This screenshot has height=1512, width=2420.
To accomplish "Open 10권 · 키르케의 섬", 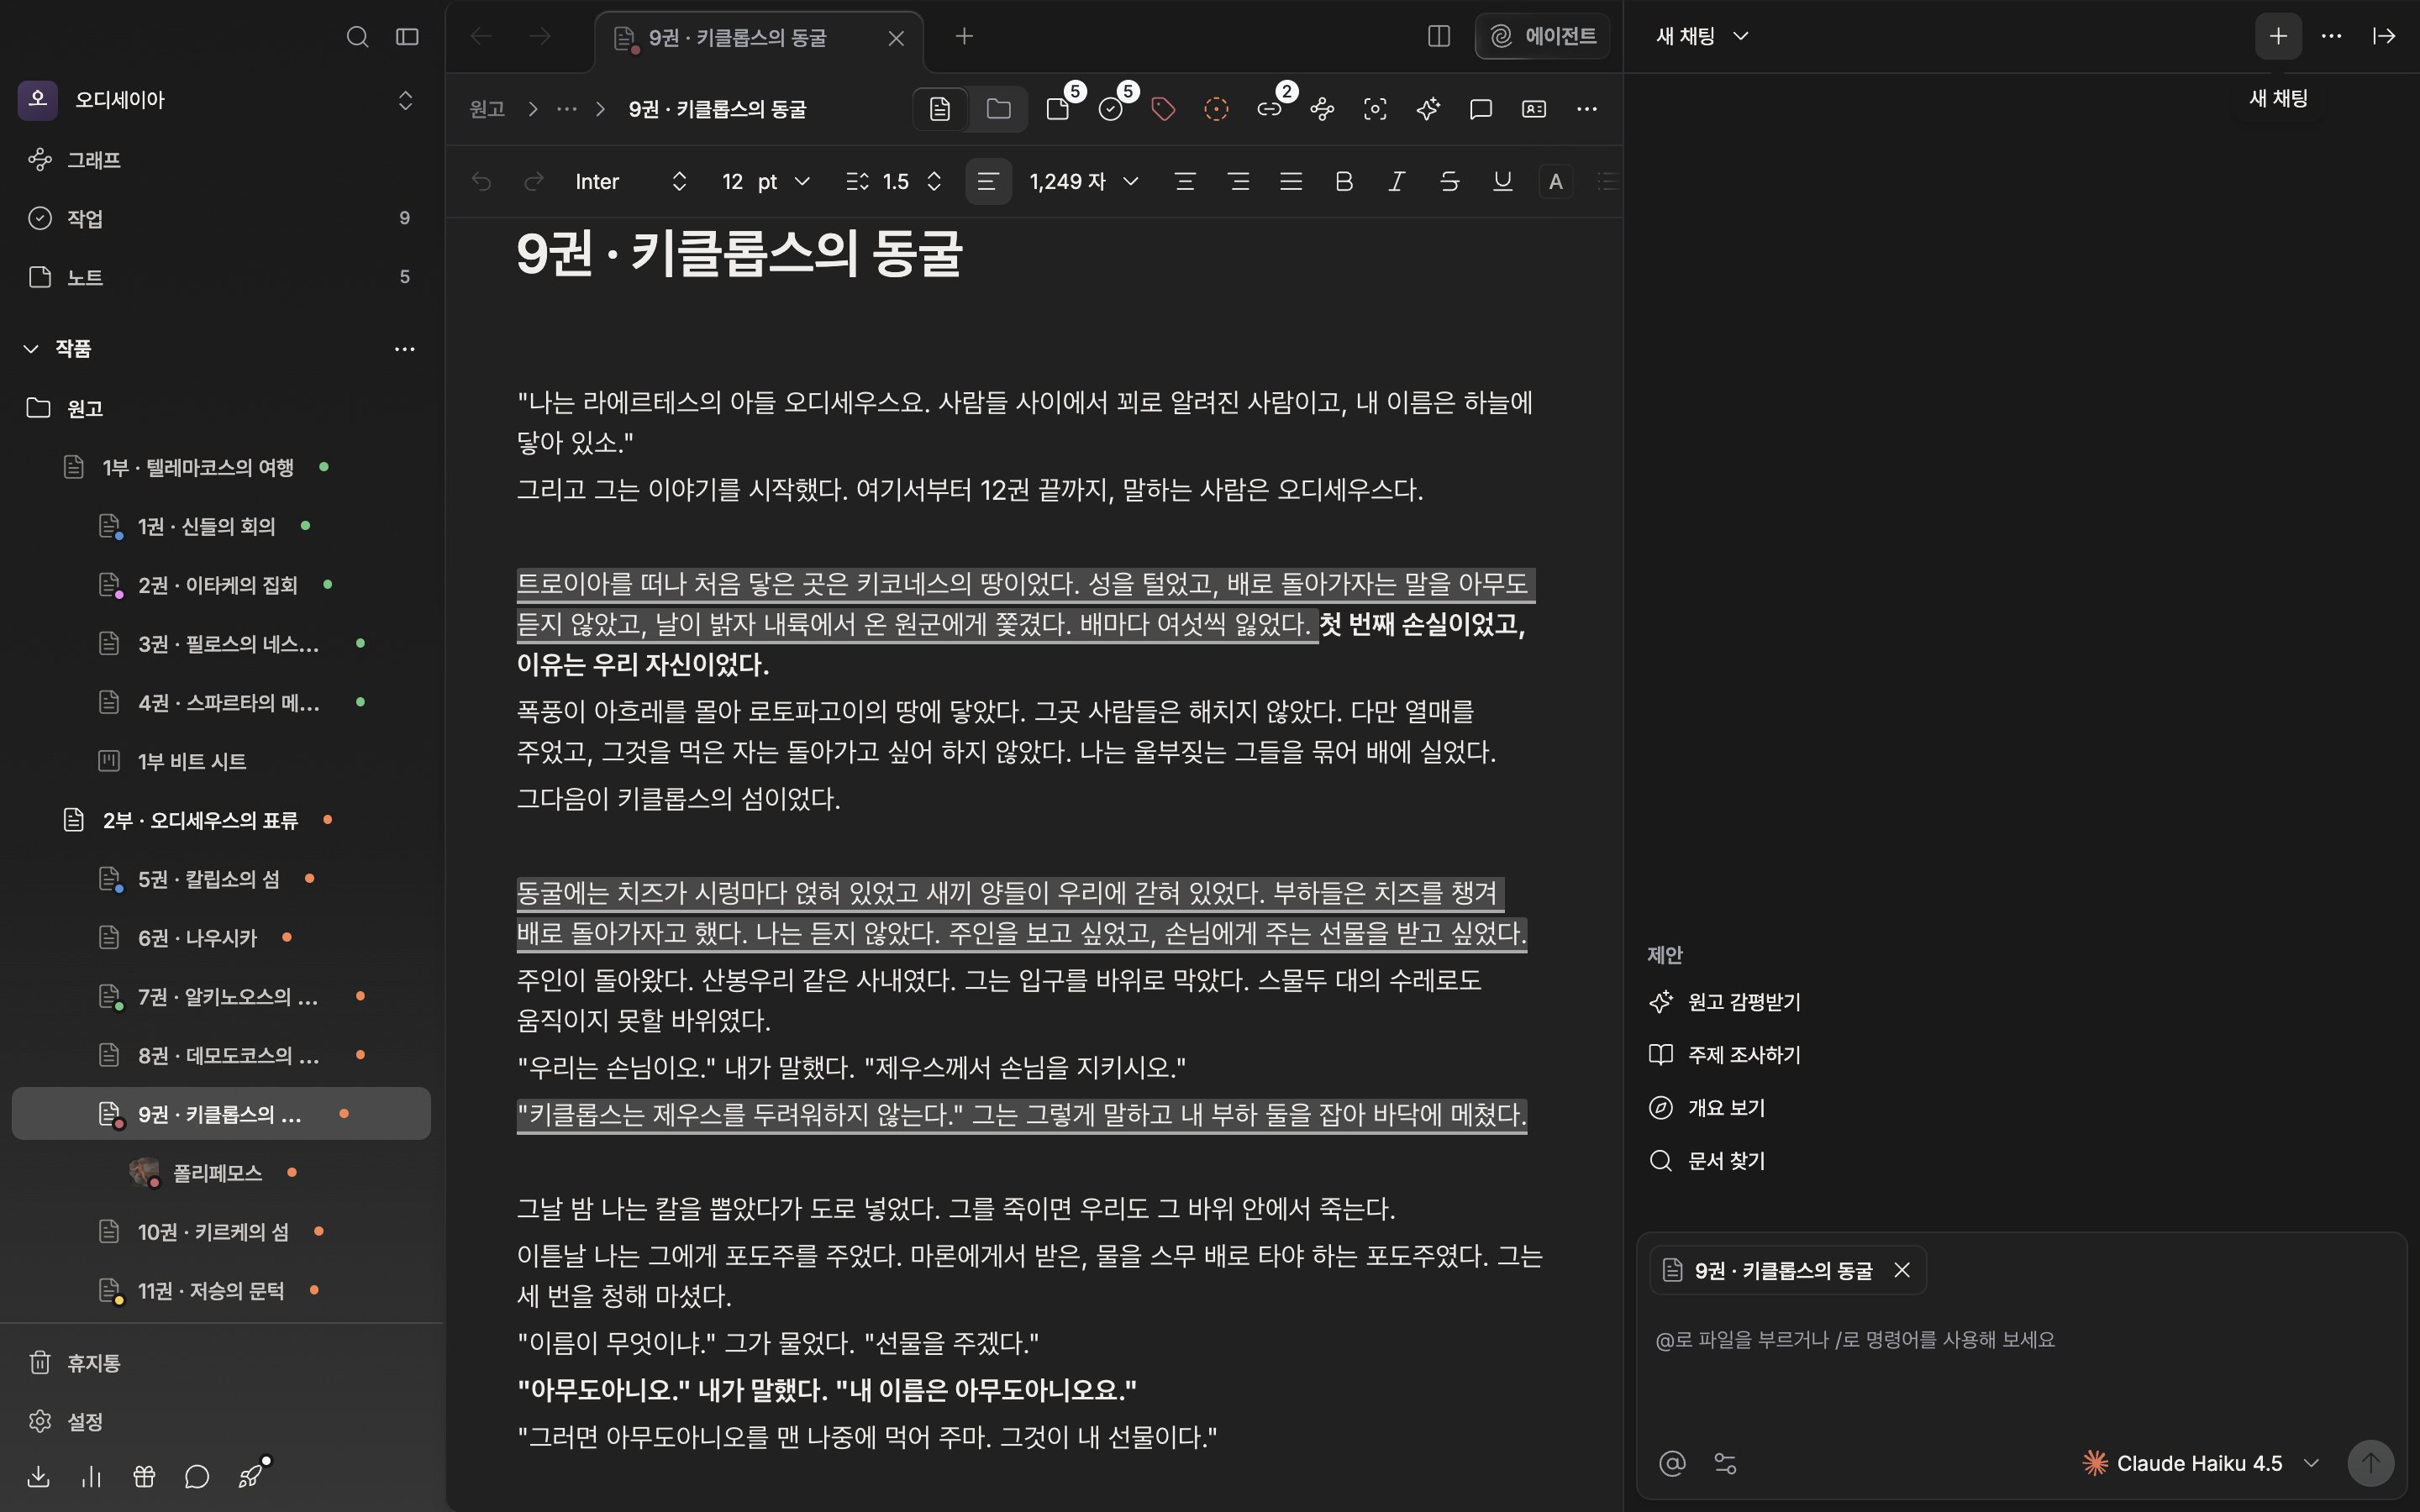I will [221, 1231].
